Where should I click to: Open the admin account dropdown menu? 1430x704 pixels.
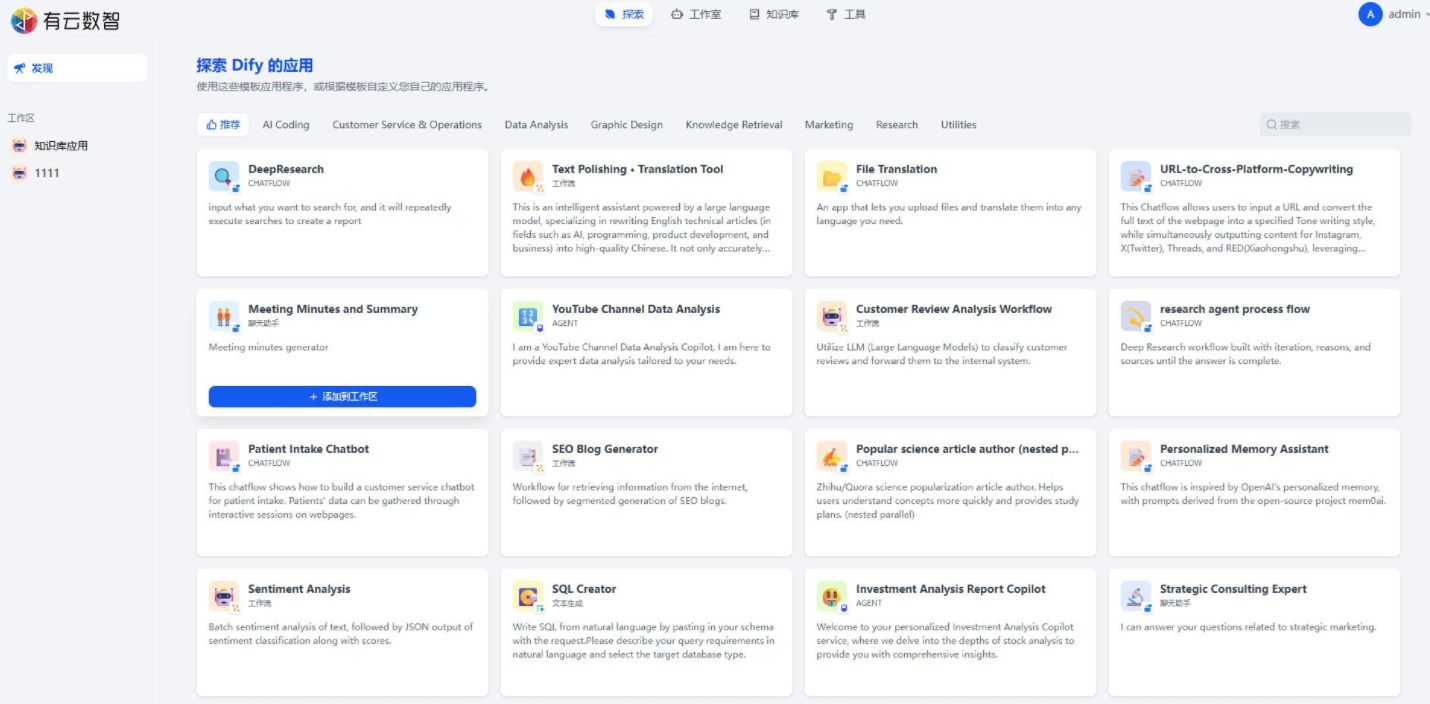coord(1404,14)
